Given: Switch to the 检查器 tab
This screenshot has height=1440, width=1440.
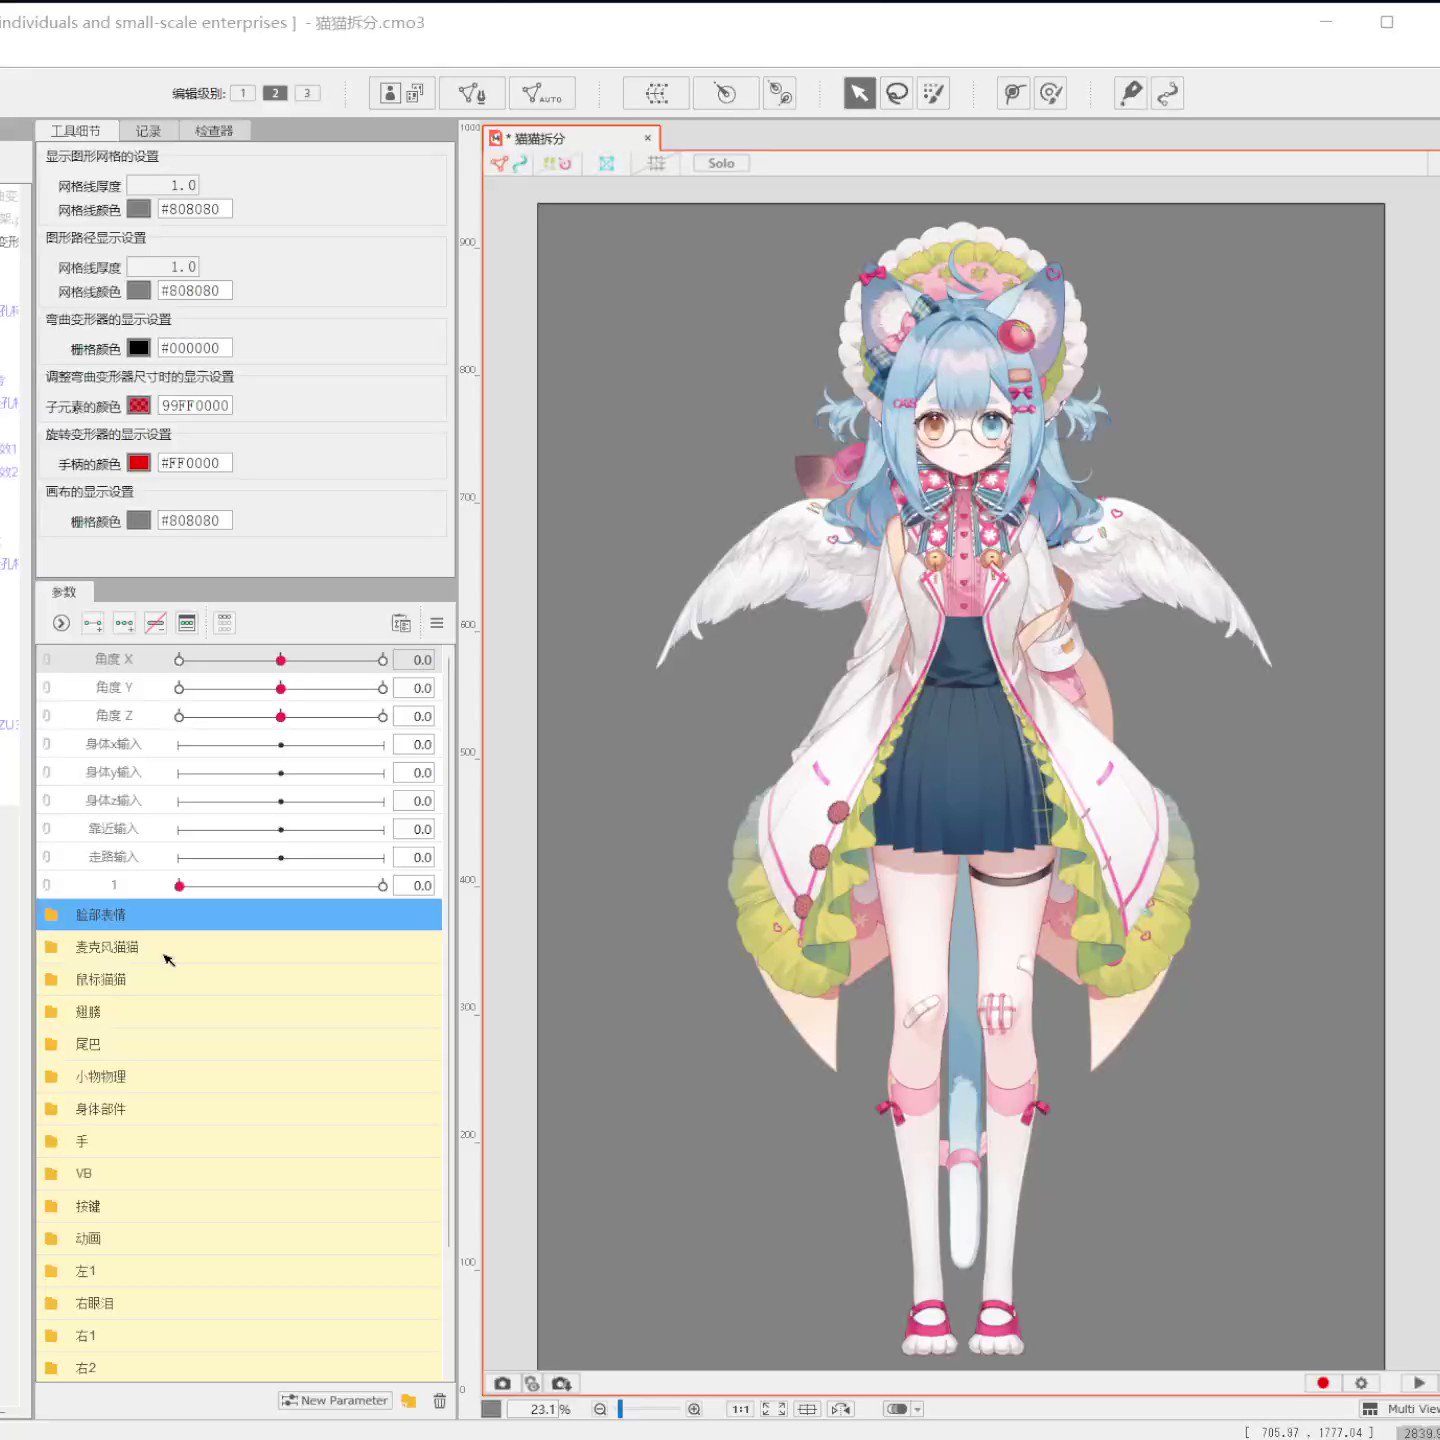Looking at the screenshot, I should (214, 131).
